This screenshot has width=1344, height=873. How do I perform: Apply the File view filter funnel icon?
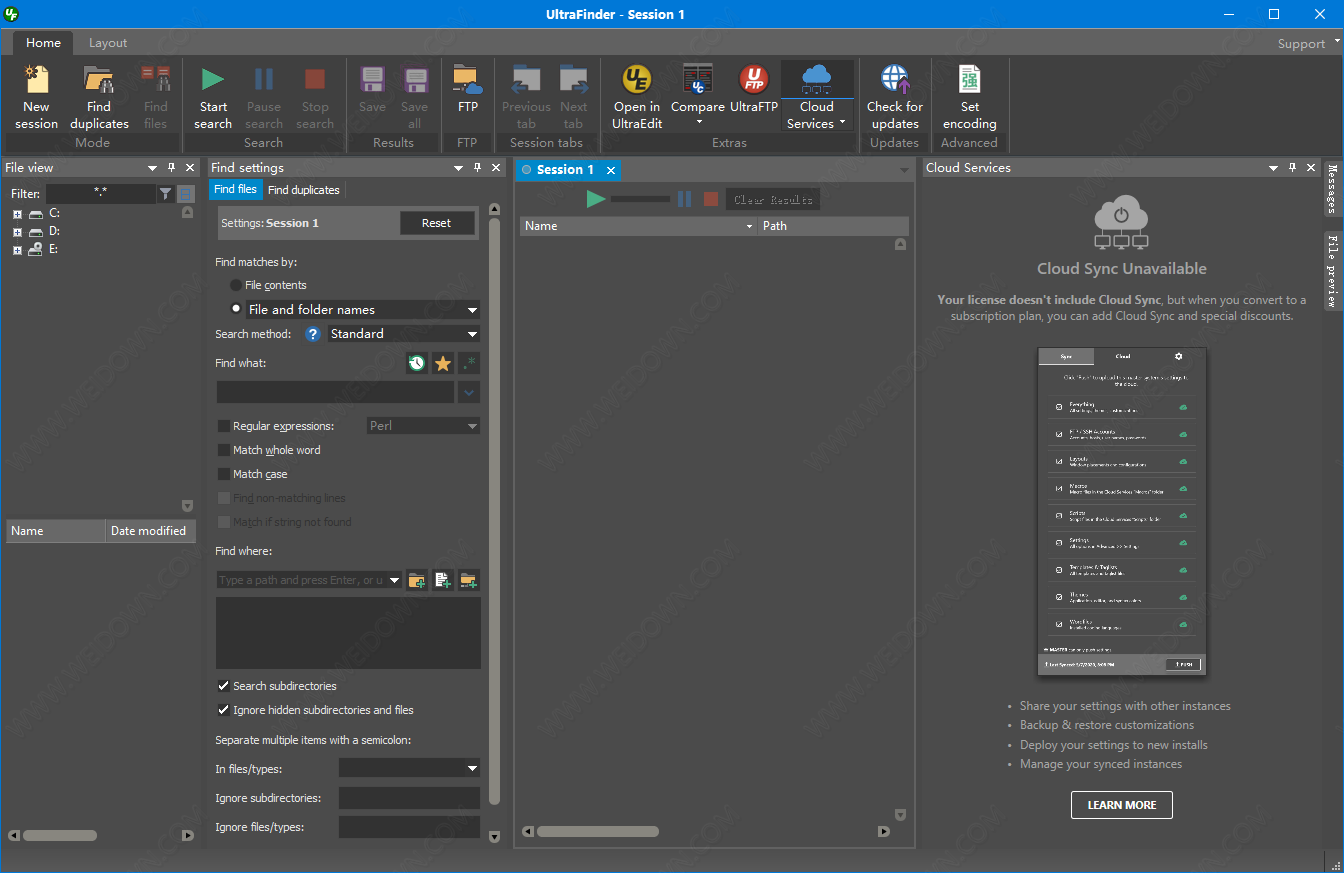[x=166, y=194]
